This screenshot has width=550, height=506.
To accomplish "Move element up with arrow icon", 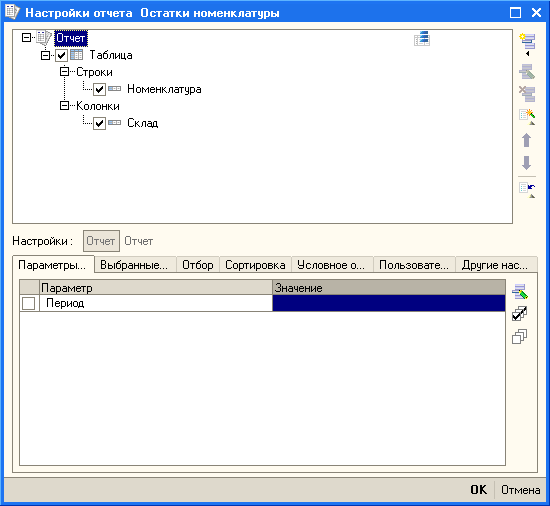I will [x=526, y=140].
